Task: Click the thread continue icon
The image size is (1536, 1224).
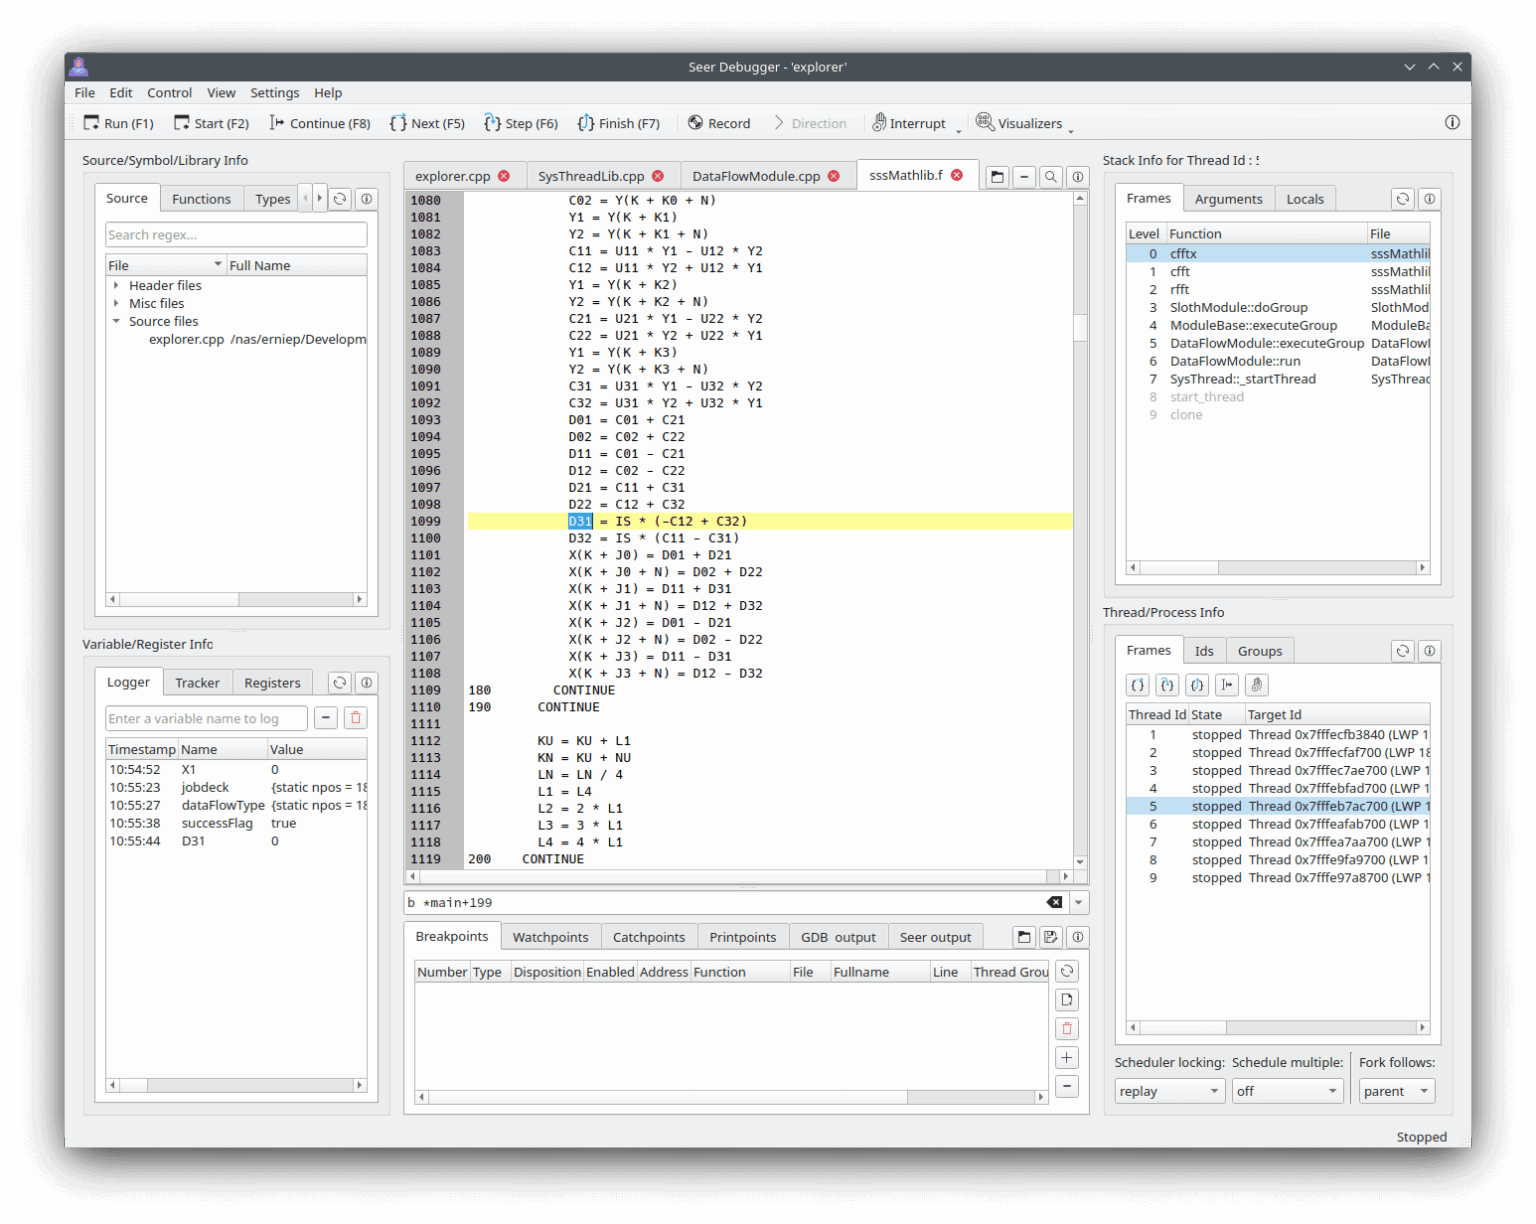Action: point(1227,685)
